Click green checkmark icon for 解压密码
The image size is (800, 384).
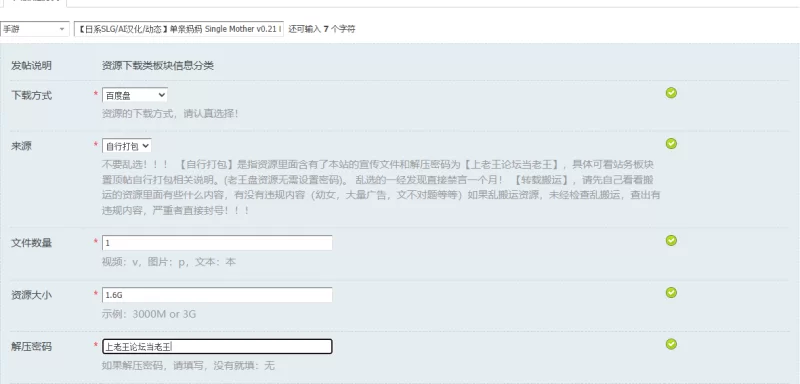[671, 344]
